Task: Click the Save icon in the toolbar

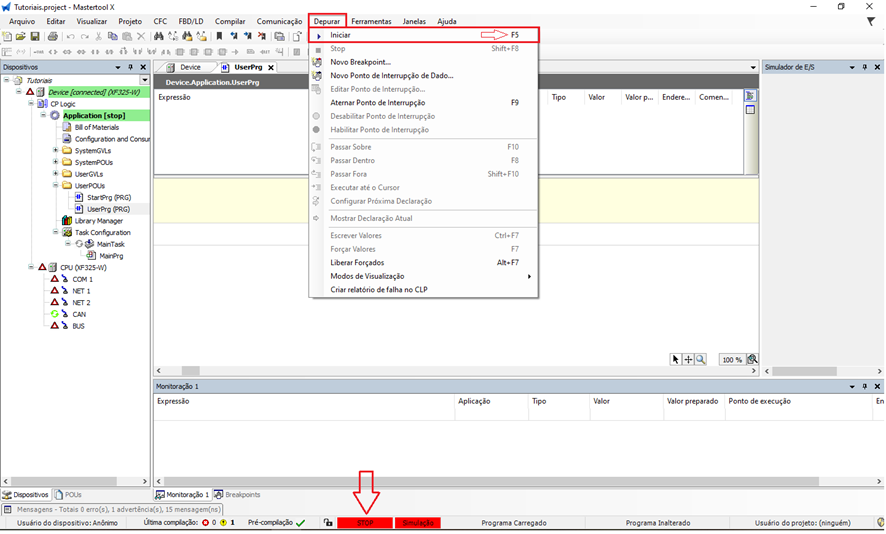Action: point(36,37)
